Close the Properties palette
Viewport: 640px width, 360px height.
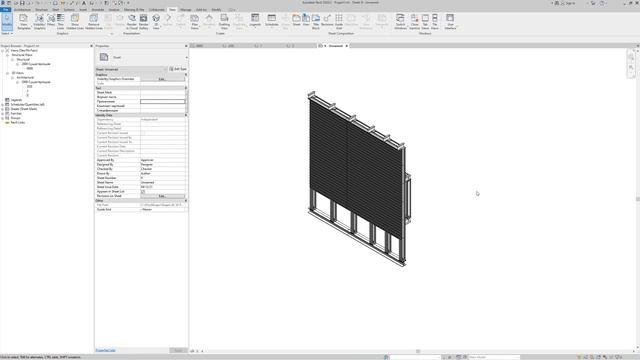[186, 46]
